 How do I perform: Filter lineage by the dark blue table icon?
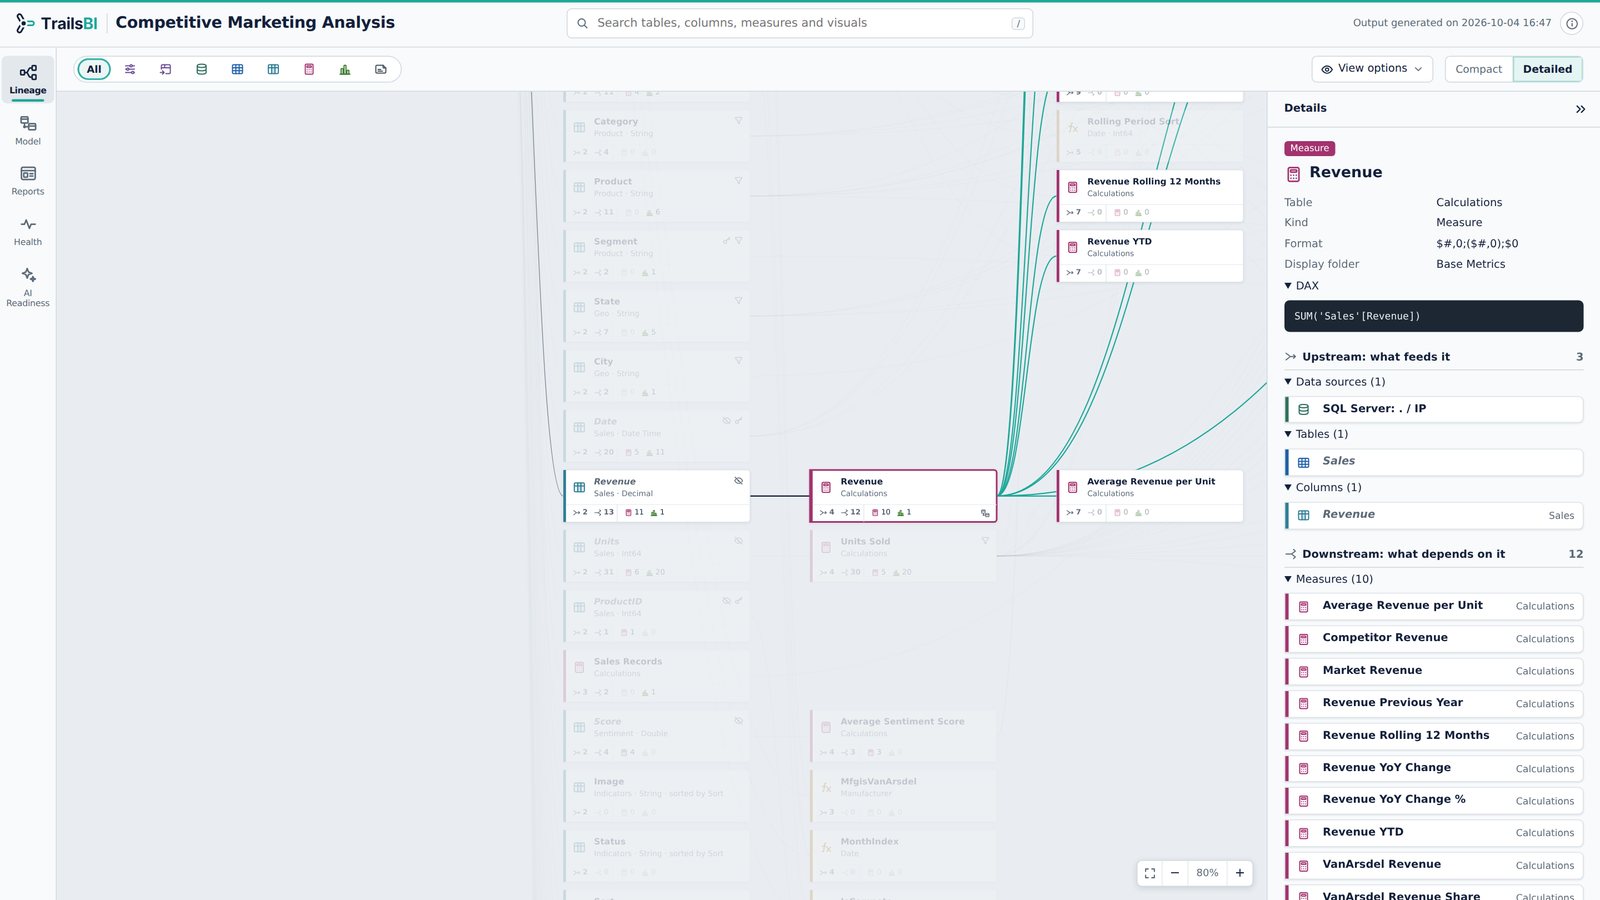click(x=237, y=69)
